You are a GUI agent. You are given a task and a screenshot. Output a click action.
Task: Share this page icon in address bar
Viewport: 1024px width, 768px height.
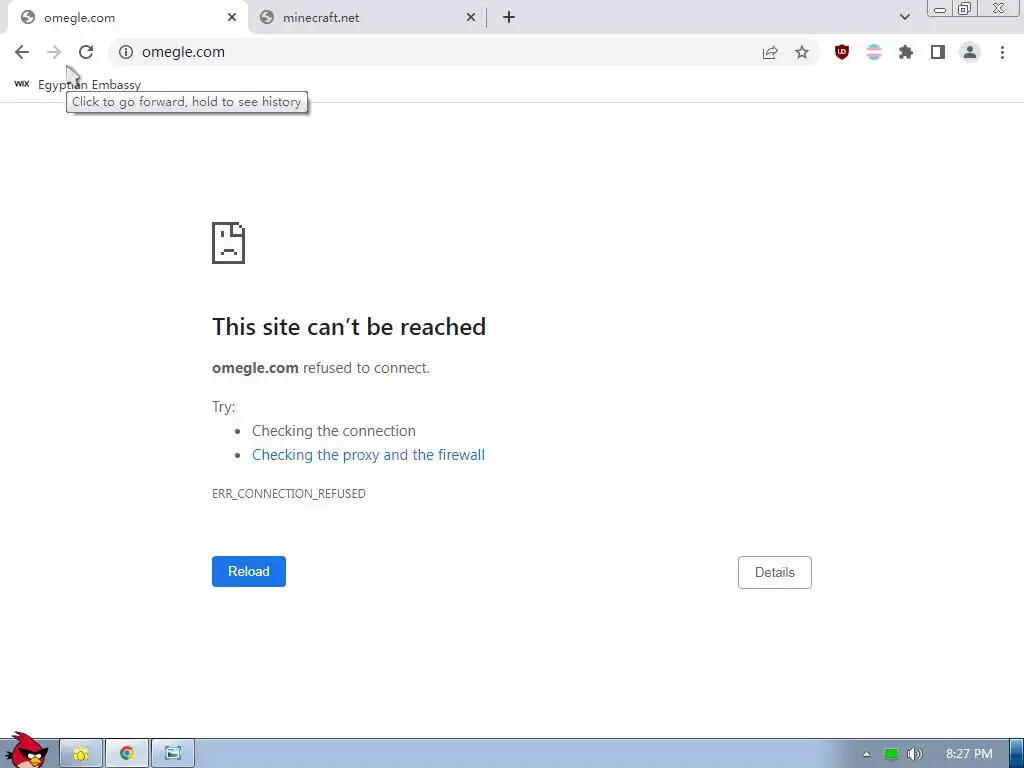(770, 53)
